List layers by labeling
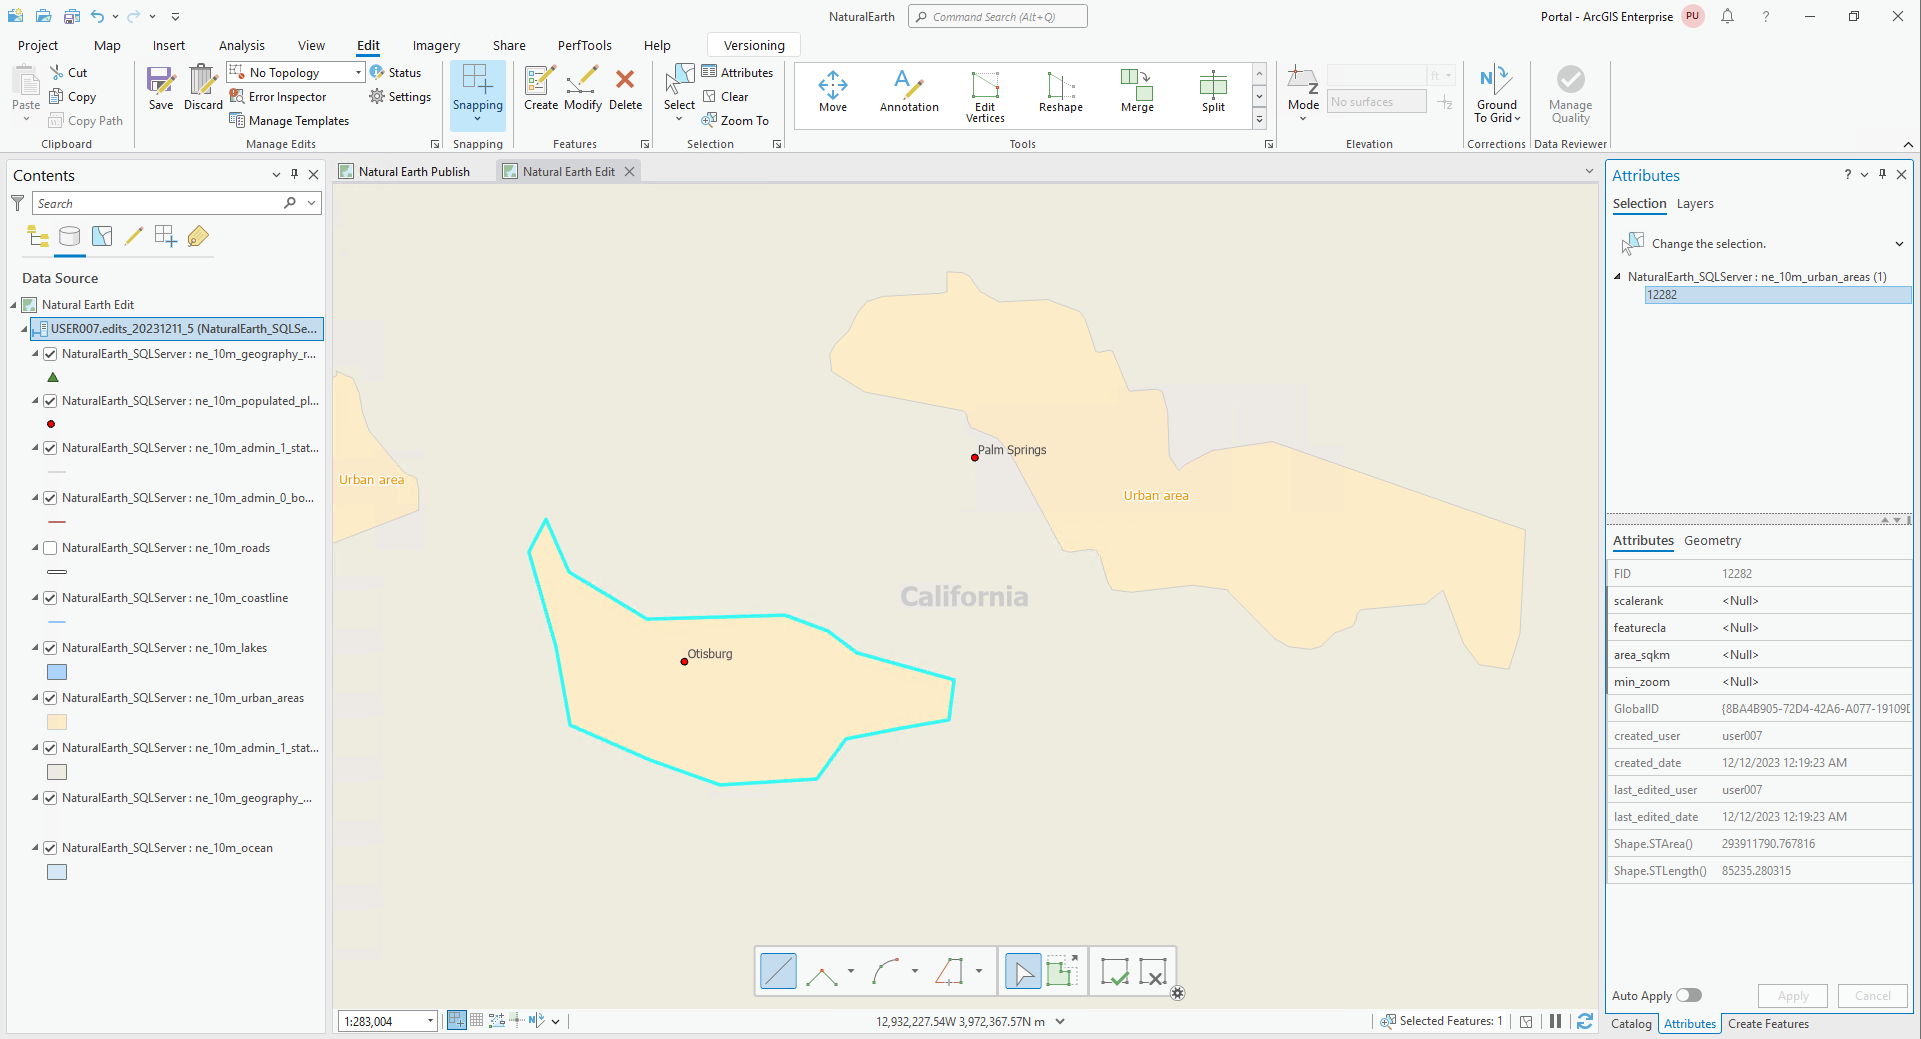 [197, 237]
